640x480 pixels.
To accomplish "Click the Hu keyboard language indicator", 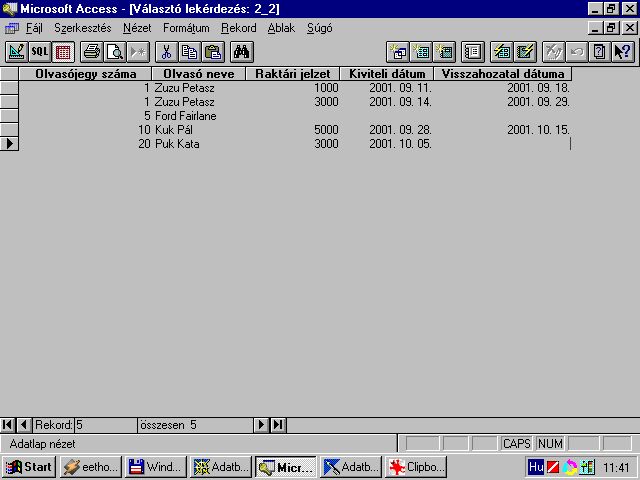I will (536, 467).
